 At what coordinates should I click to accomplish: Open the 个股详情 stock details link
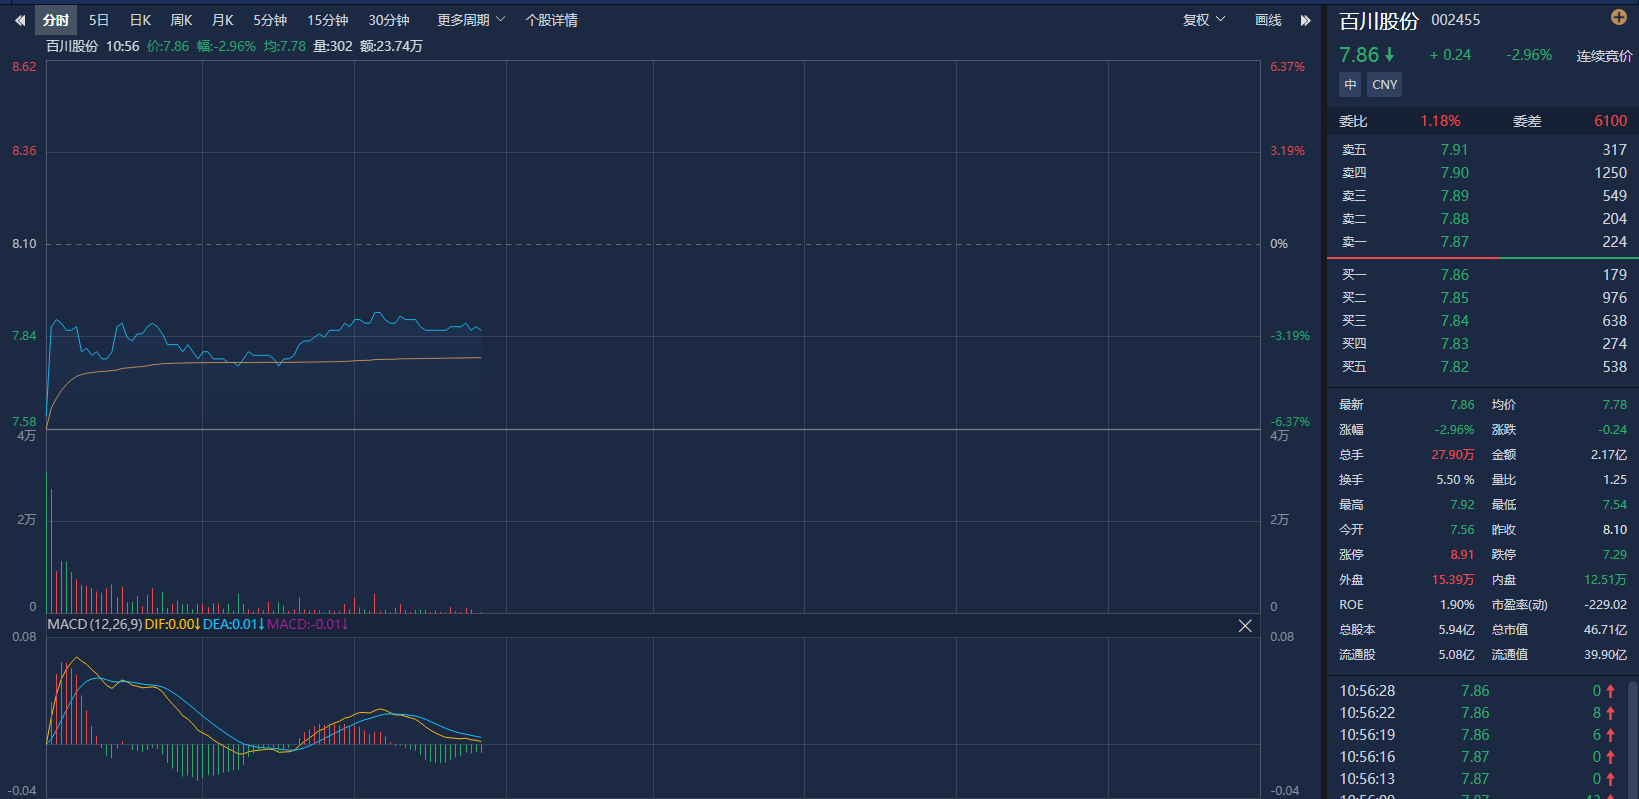tap(551, 20)
